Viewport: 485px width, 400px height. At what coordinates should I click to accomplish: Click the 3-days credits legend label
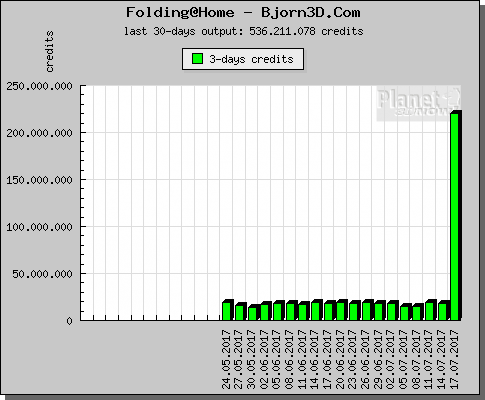251,59
